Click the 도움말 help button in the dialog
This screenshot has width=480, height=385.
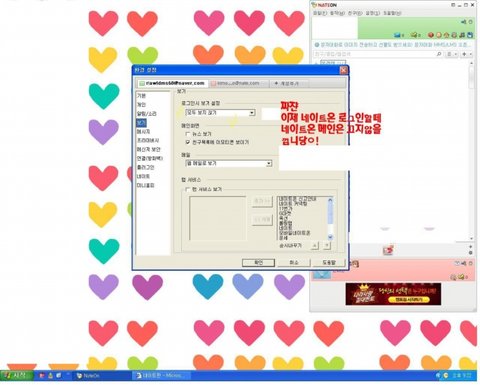click(329, 263)
